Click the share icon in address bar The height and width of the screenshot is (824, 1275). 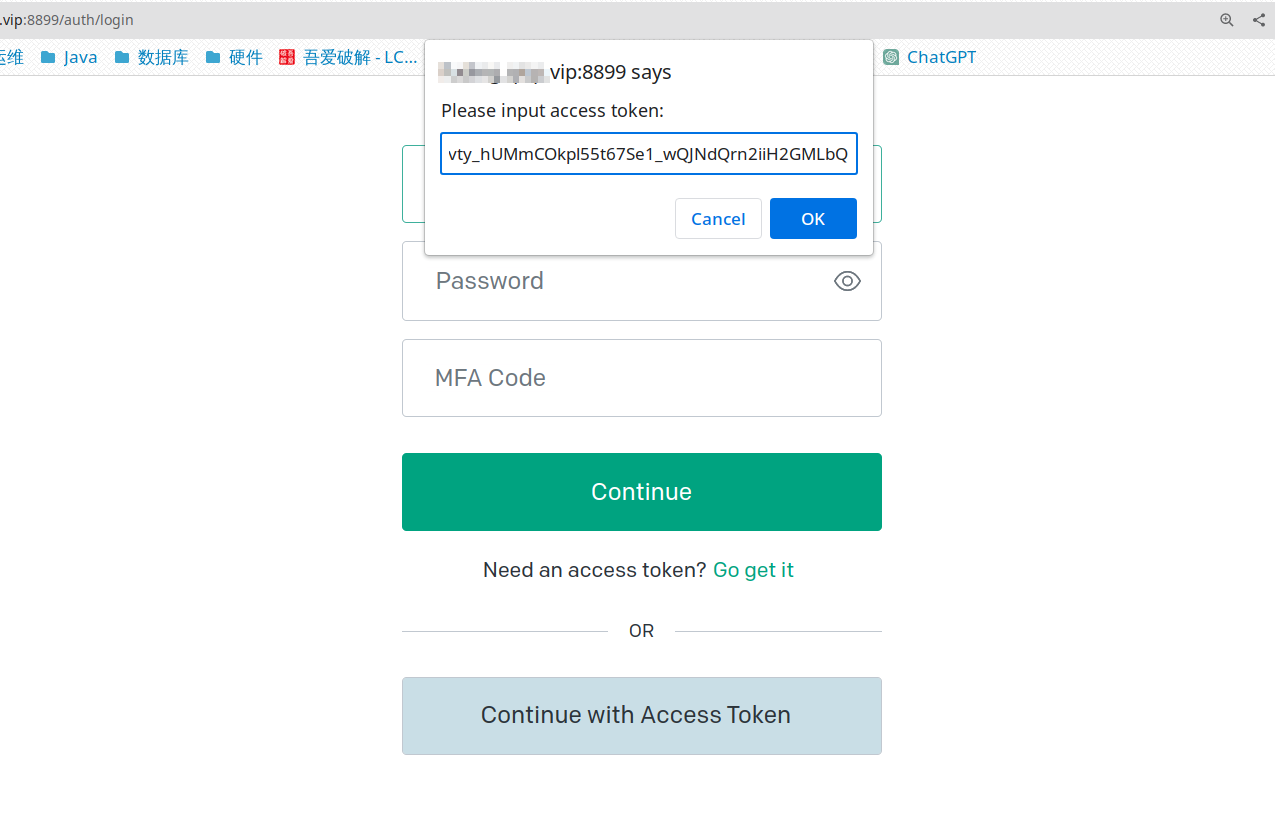tap(1258, 20)
